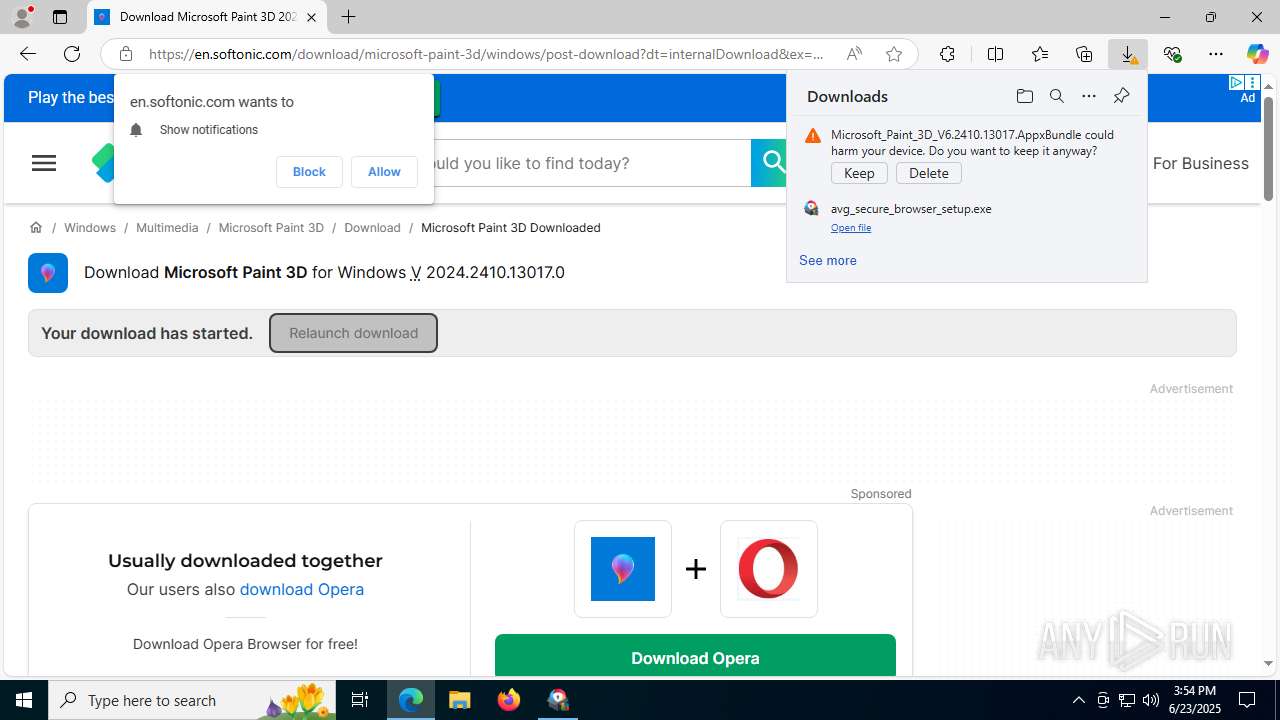Open the Download breadcrumb link
This screenshot has height=720, width=1280.
pyautogui.click(x=372, y=228)
